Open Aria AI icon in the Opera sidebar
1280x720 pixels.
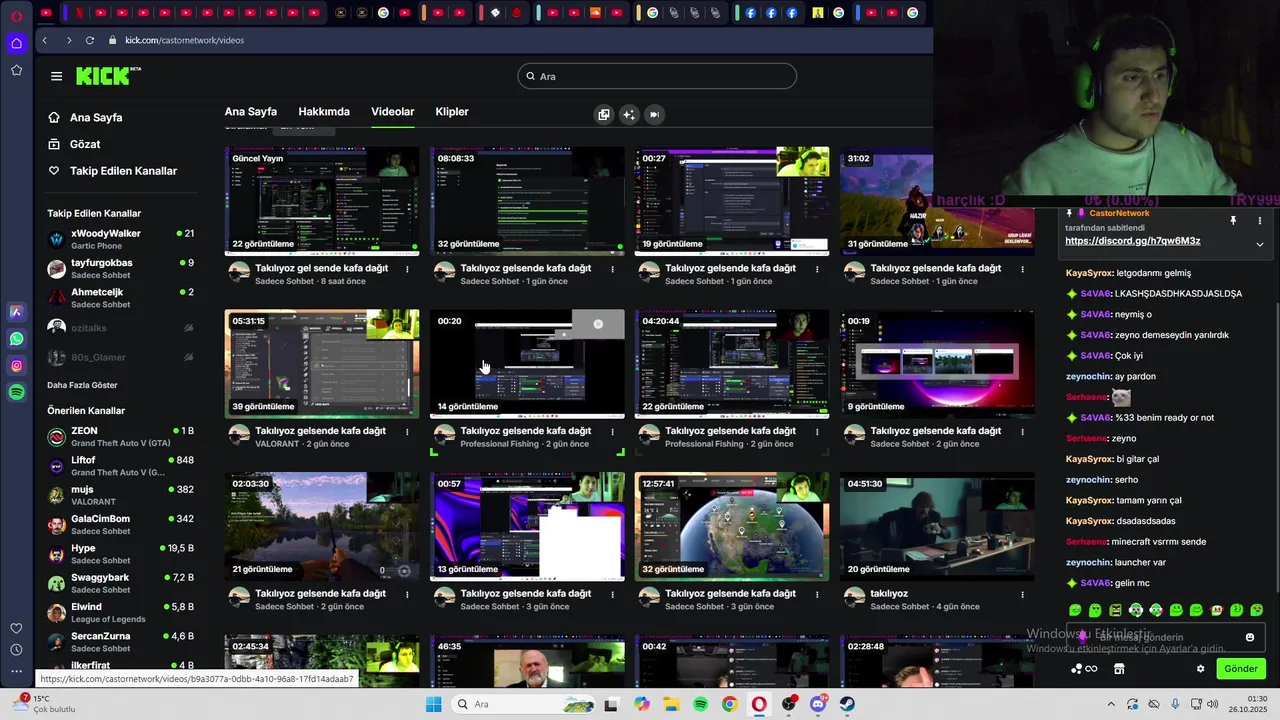[16, 312]
